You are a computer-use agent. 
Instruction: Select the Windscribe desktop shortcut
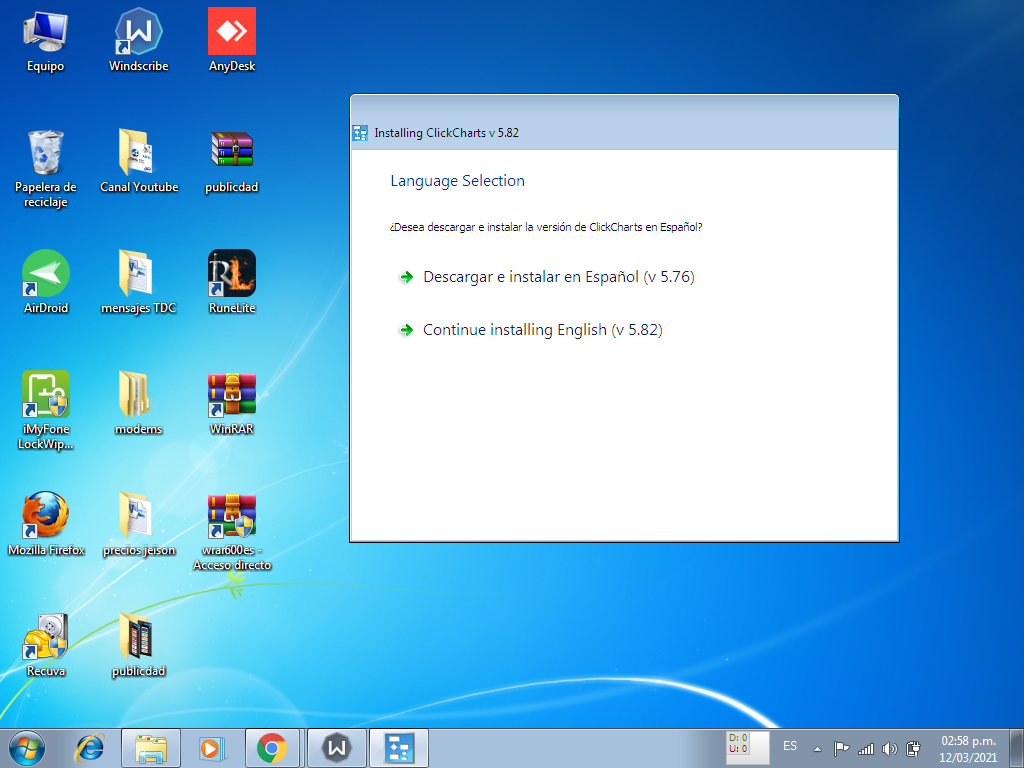[138, 40]
